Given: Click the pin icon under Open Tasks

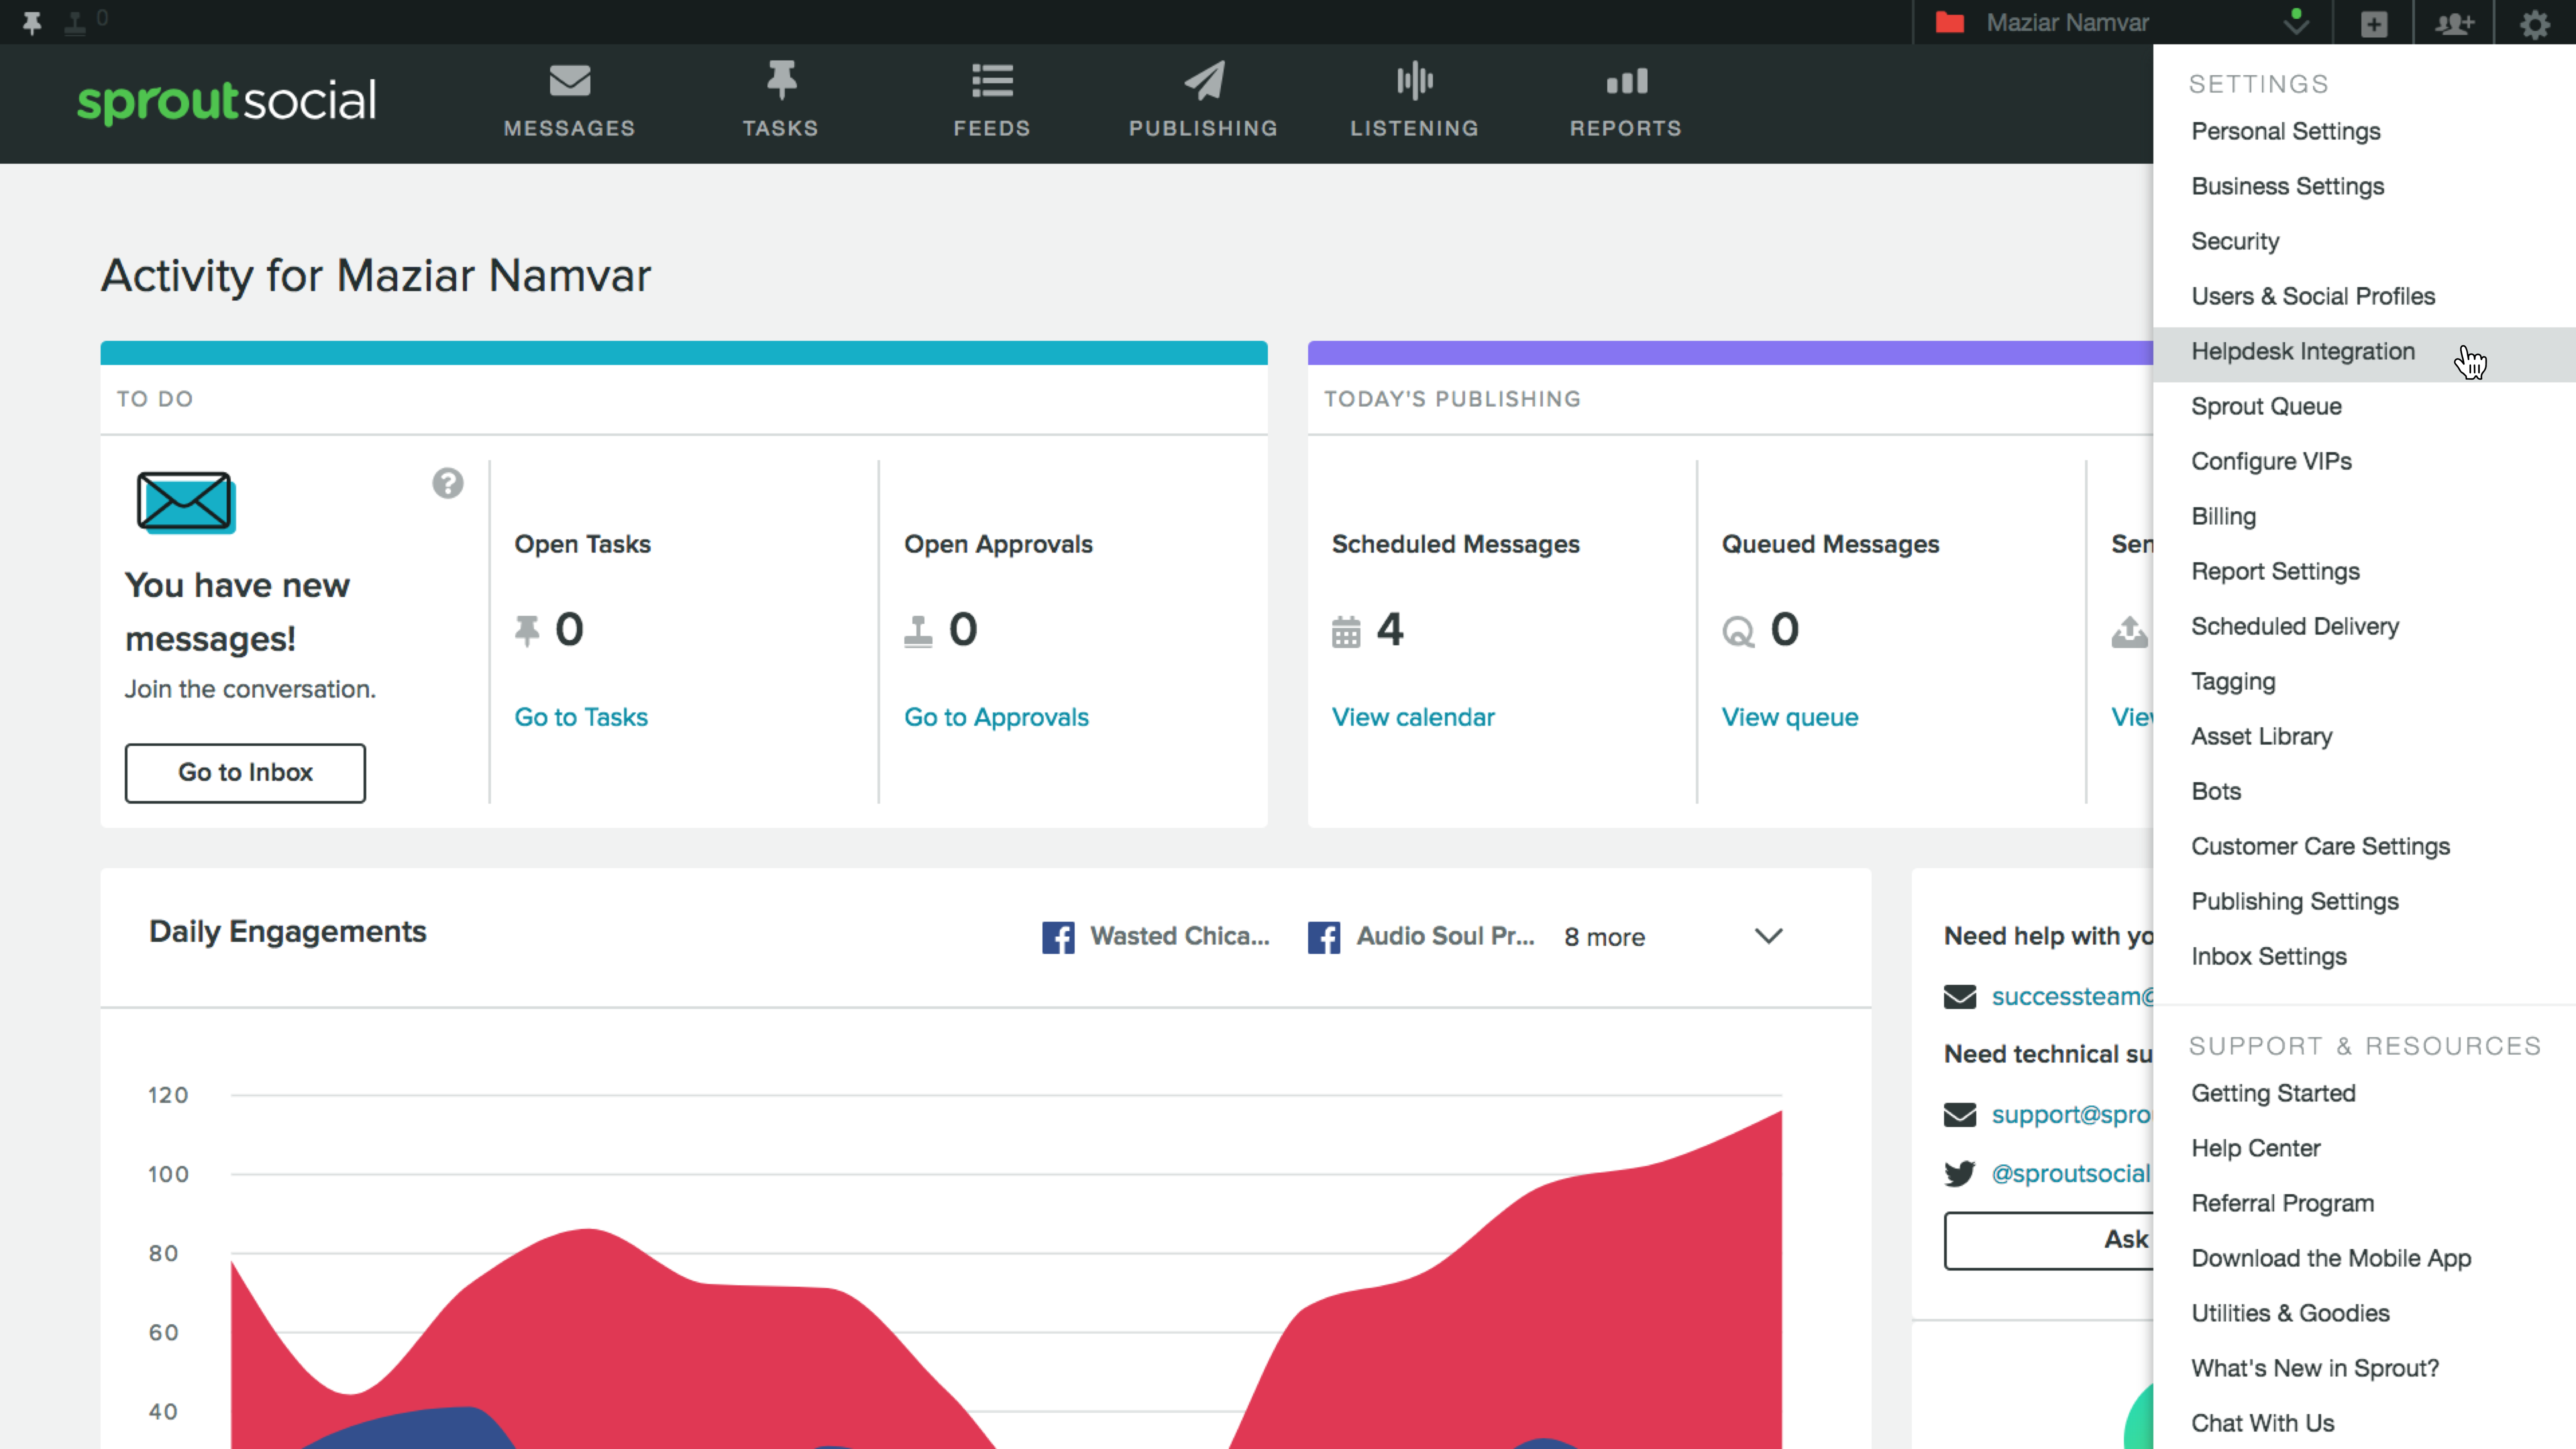Looking at the screenshot, I should [527, 631].
